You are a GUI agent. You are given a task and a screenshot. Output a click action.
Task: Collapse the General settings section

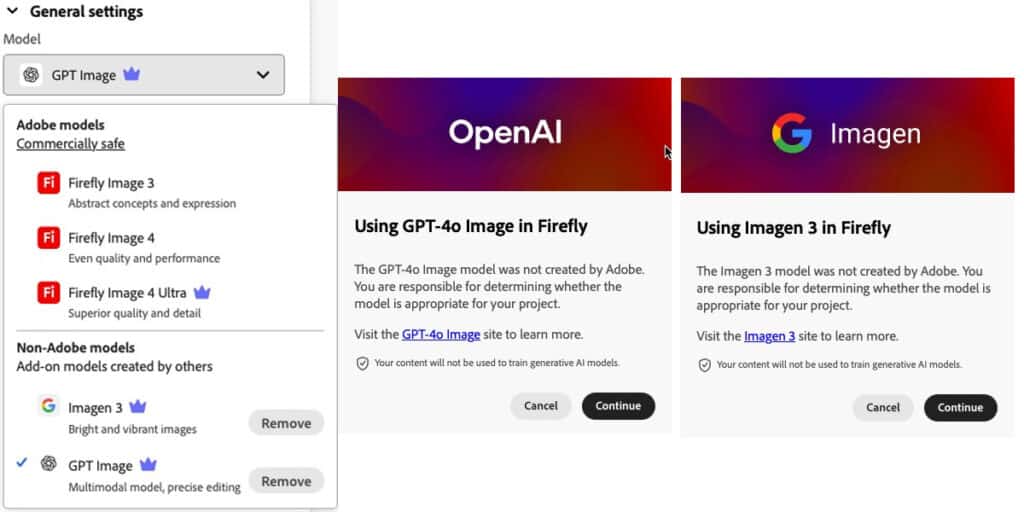click(x=12, y=10)
